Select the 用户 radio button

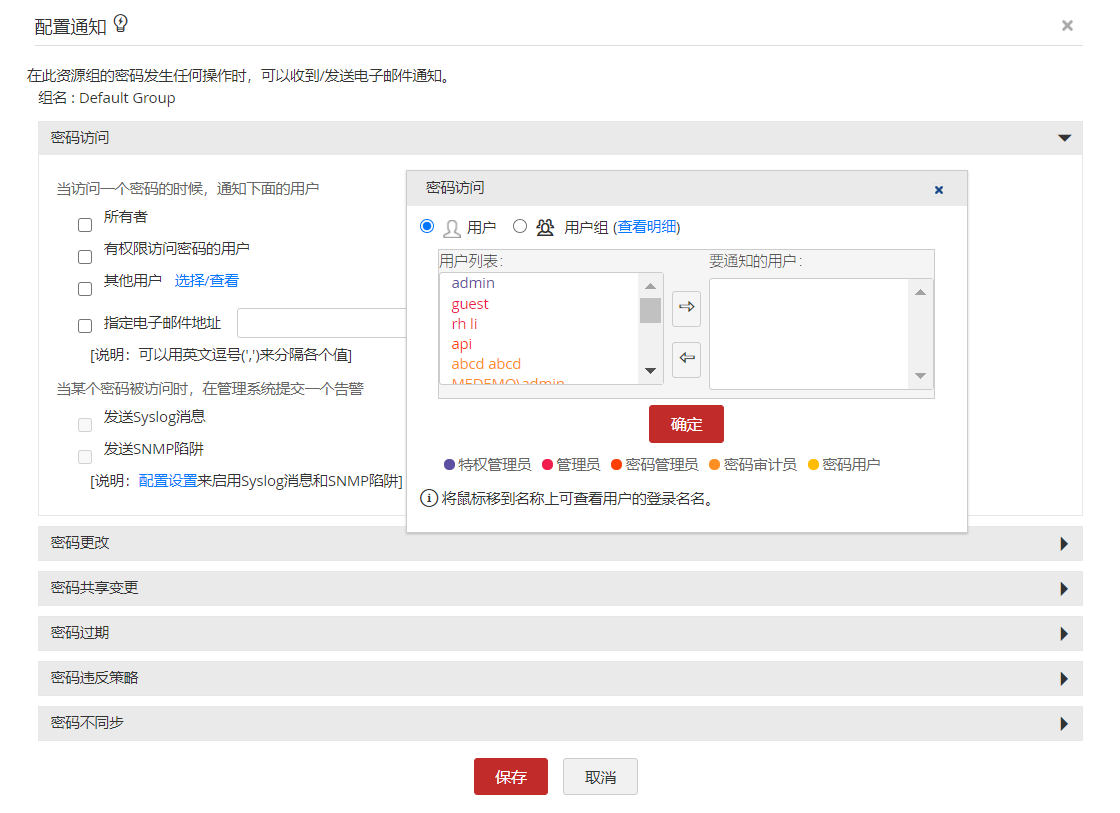tap(427, 226)
